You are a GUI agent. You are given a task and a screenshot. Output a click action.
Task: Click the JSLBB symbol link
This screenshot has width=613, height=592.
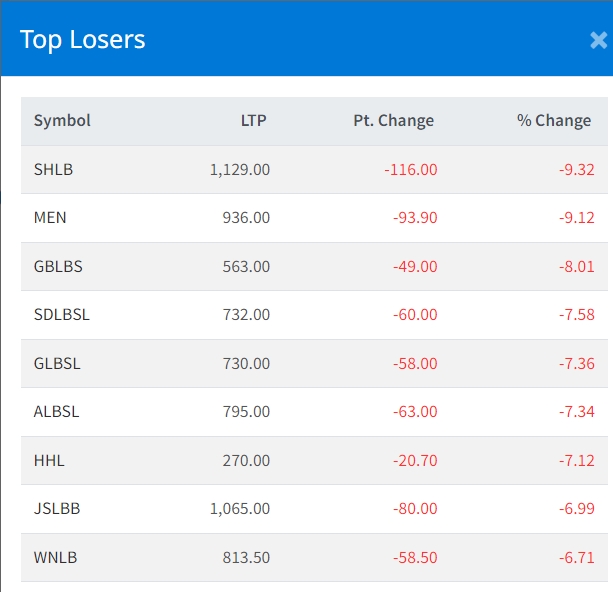(x=57, y=509)
